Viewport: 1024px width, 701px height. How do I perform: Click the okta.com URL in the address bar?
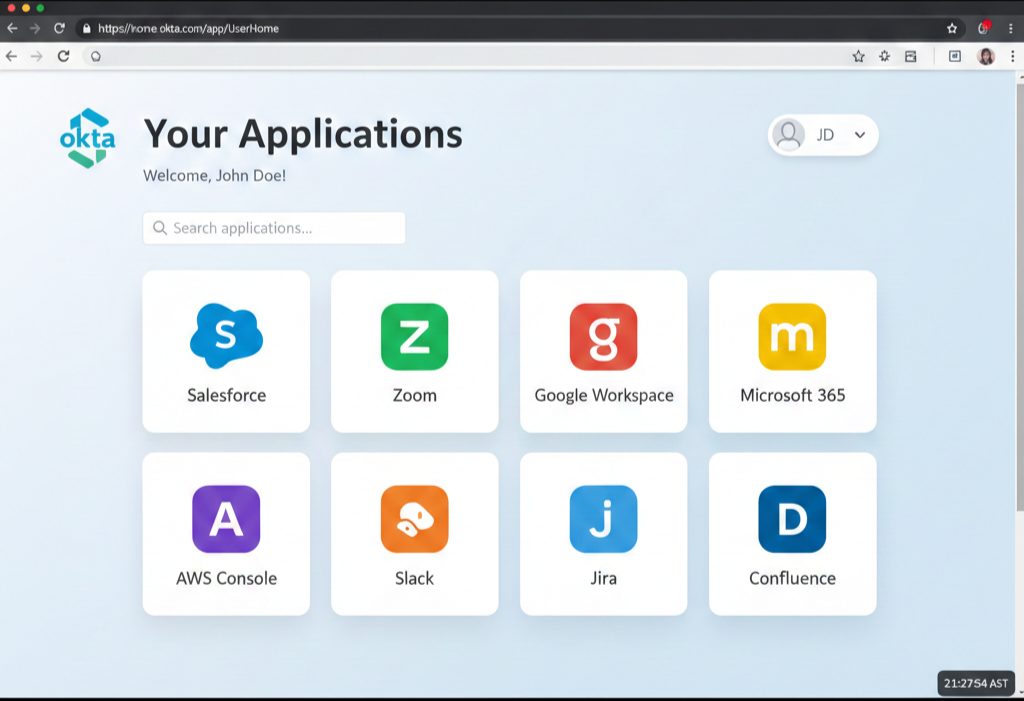(188, 28)
